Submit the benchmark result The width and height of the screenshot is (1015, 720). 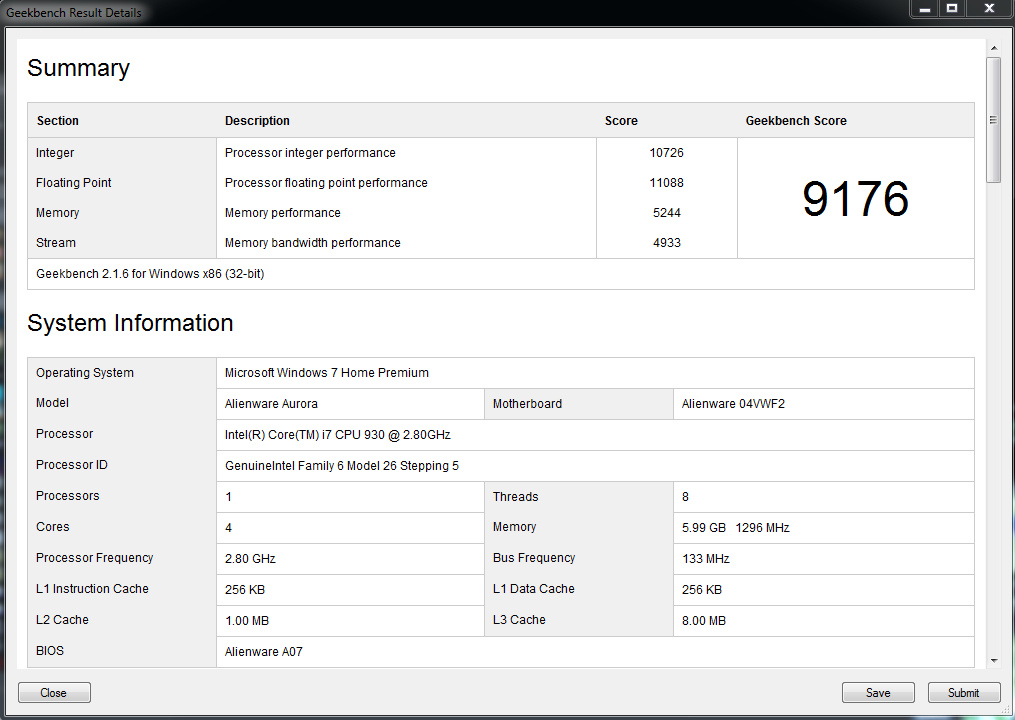point(964,692)
